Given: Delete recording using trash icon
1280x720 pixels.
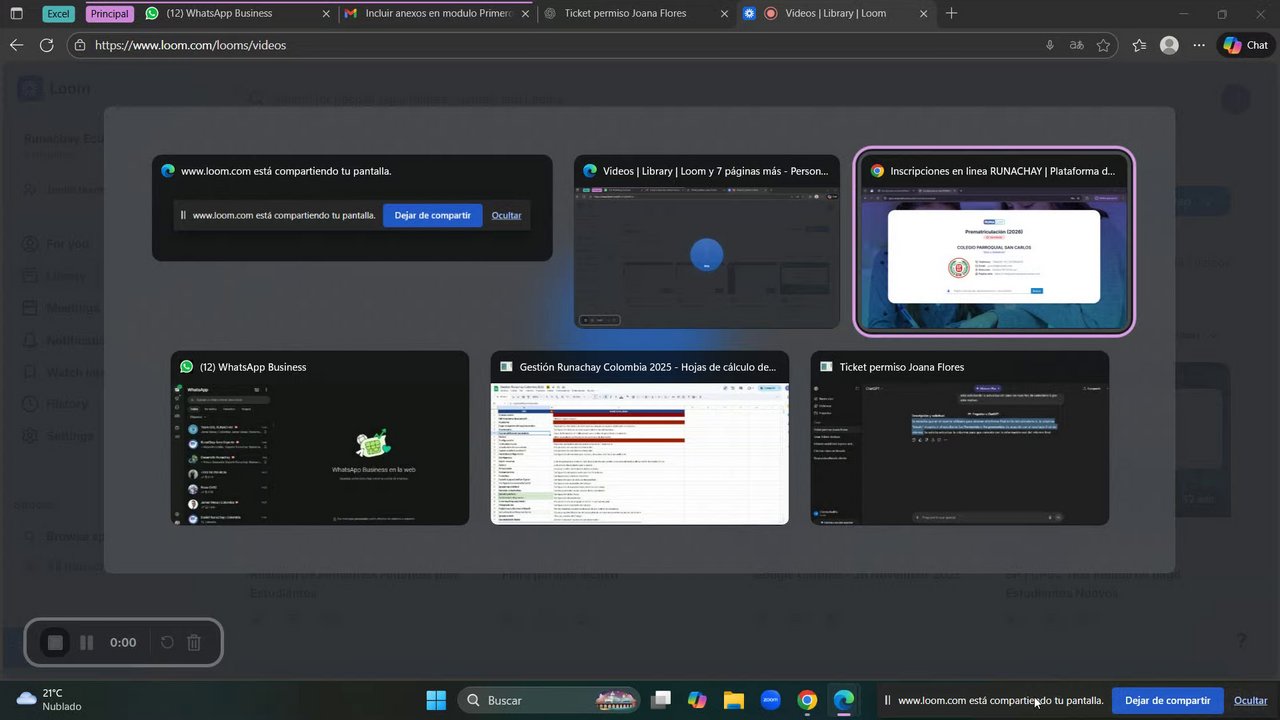Looking at the screenshot, I should 195,643.
